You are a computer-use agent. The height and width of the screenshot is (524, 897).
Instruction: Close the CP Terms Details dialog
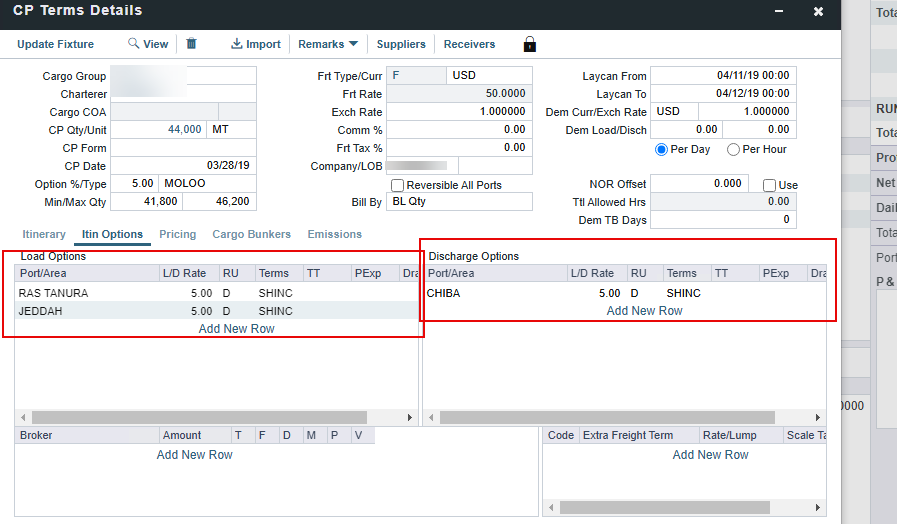[x=818, y=11]
